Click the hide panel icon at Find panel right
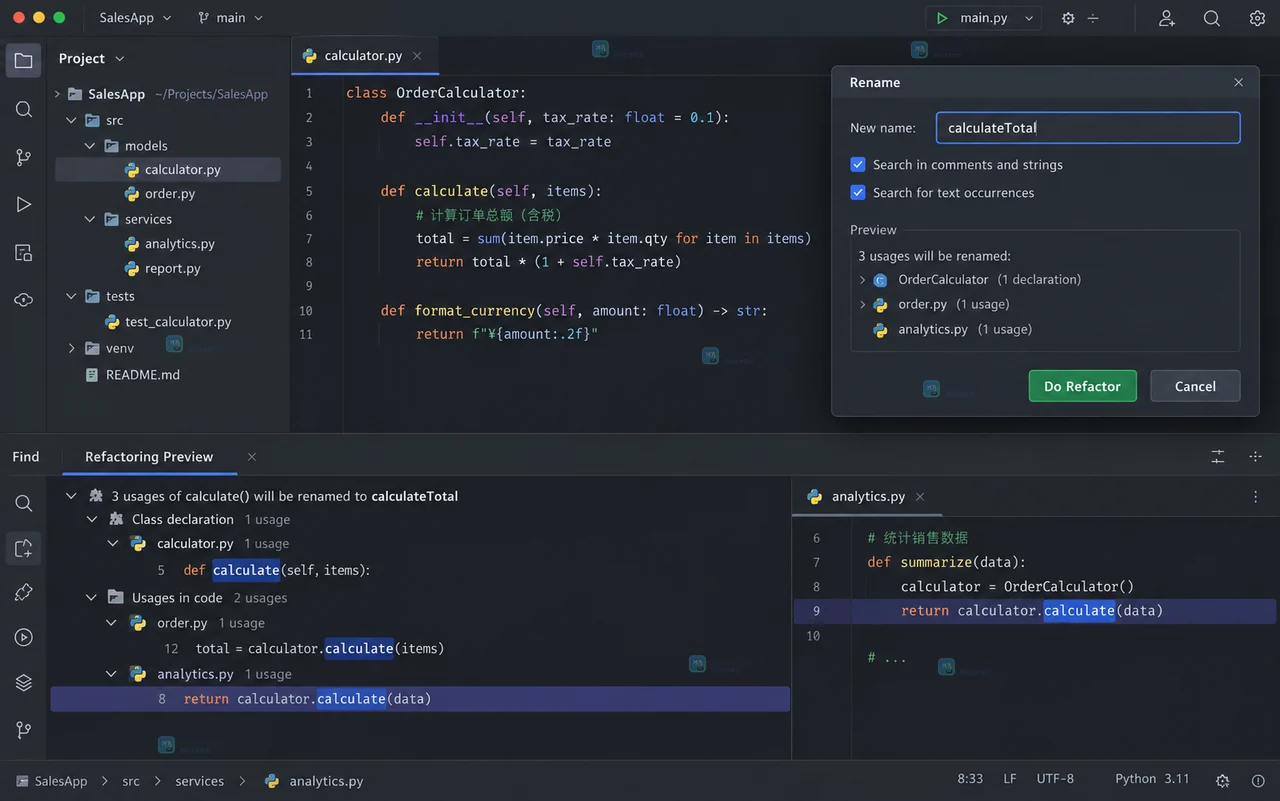 coord(1256,457)
